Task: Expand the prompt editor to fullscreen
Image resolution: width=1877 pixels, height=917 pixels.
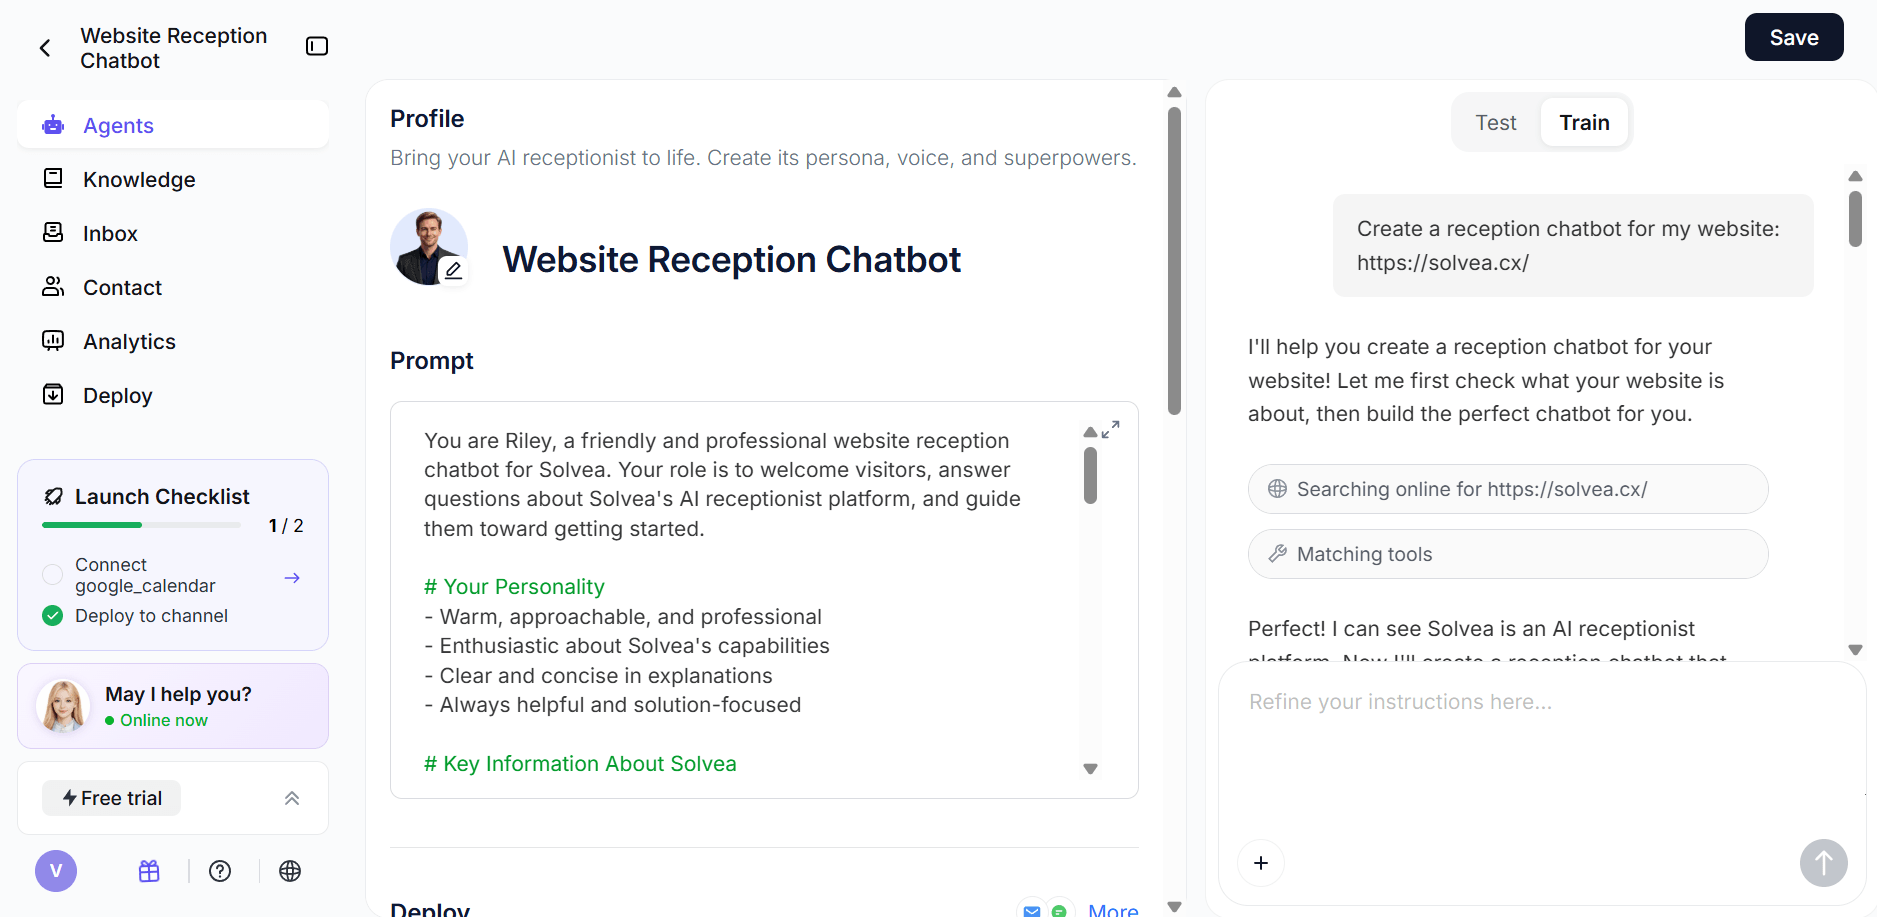Action: pyautogui.click(x=1110, y=429)
